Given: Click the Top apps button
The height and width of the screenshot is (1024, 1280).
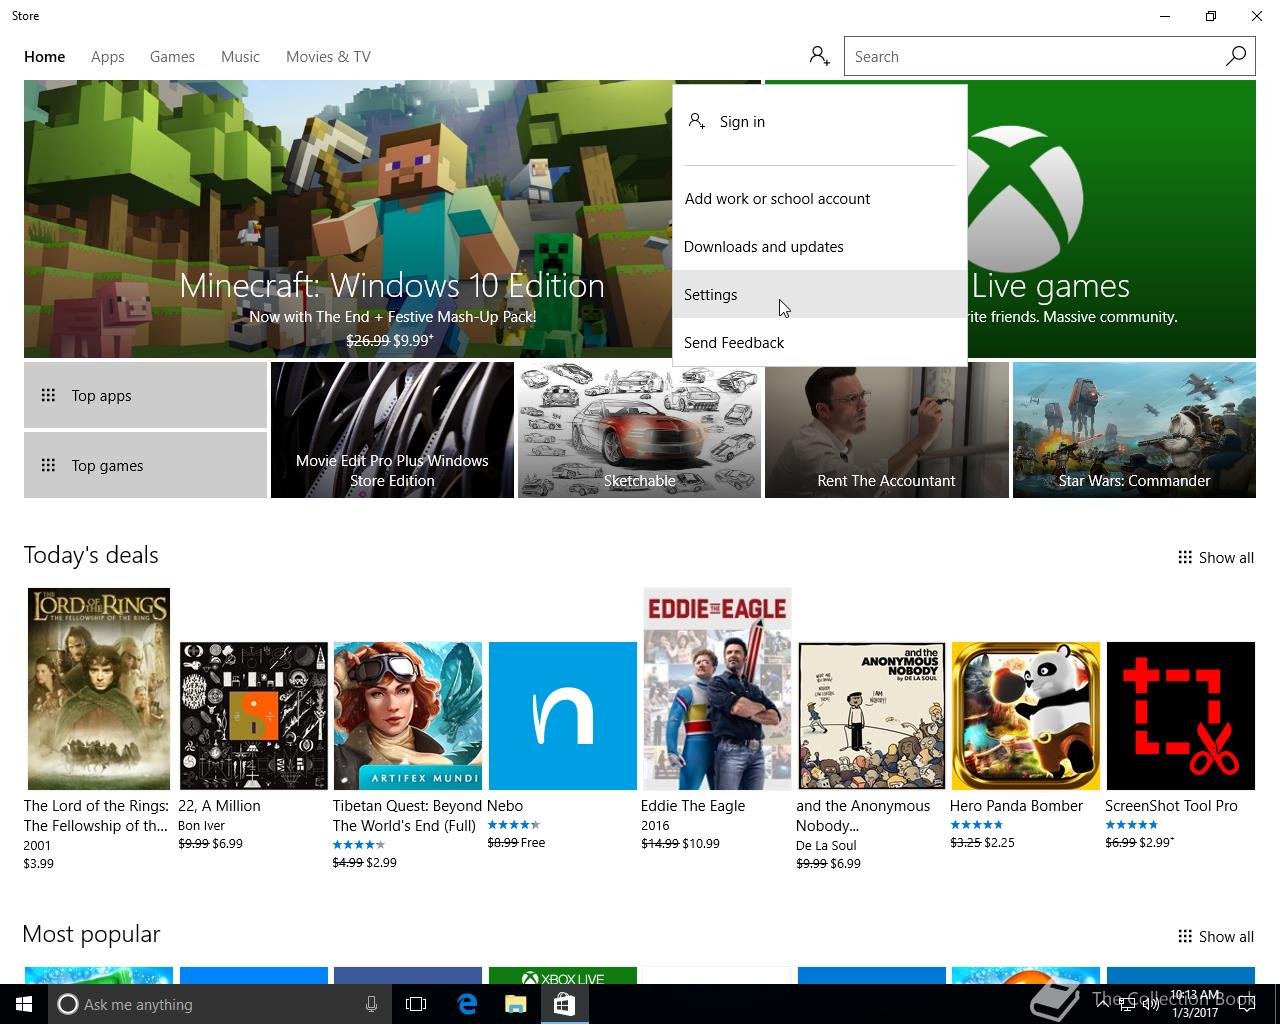Looking at the screenshot, I should [x=145, y=395].
